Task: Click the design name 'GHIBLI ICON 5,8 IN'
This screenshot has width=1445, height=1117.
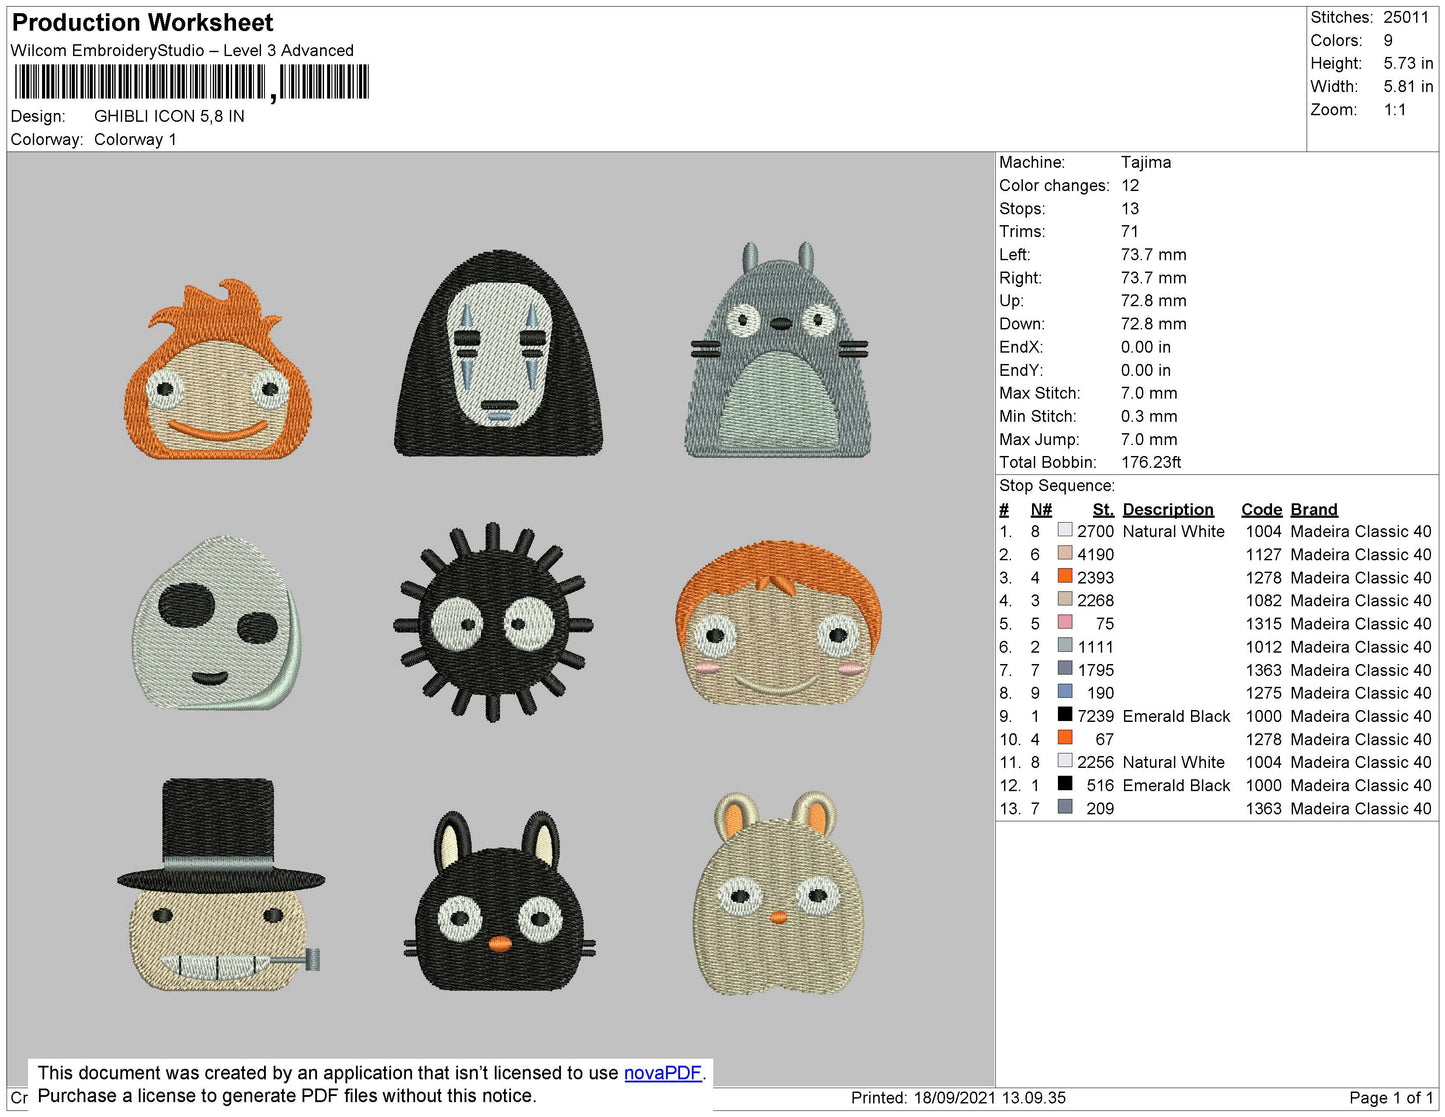Action: click(x=169, y=116)
